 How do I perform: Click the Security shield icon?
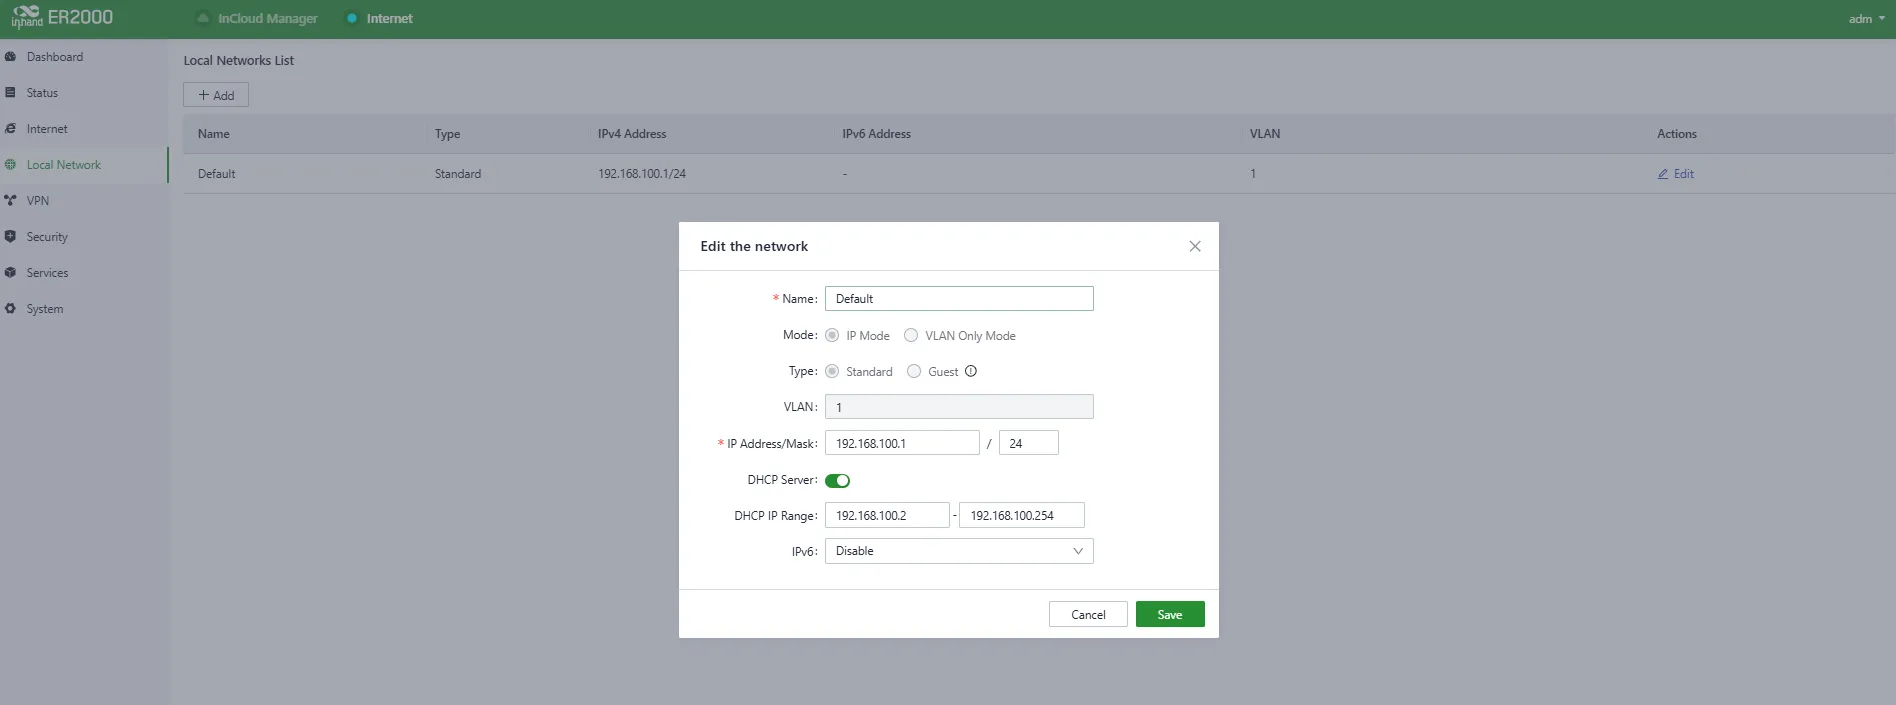pyautogui.click(x=10, y=237)
